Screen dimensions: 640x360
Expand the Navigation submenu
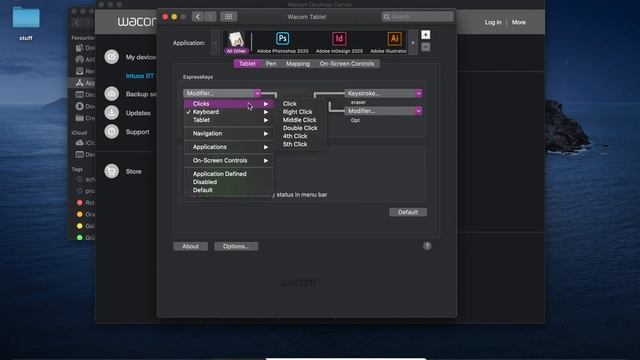pyautogui.click(x=229, y=133)
